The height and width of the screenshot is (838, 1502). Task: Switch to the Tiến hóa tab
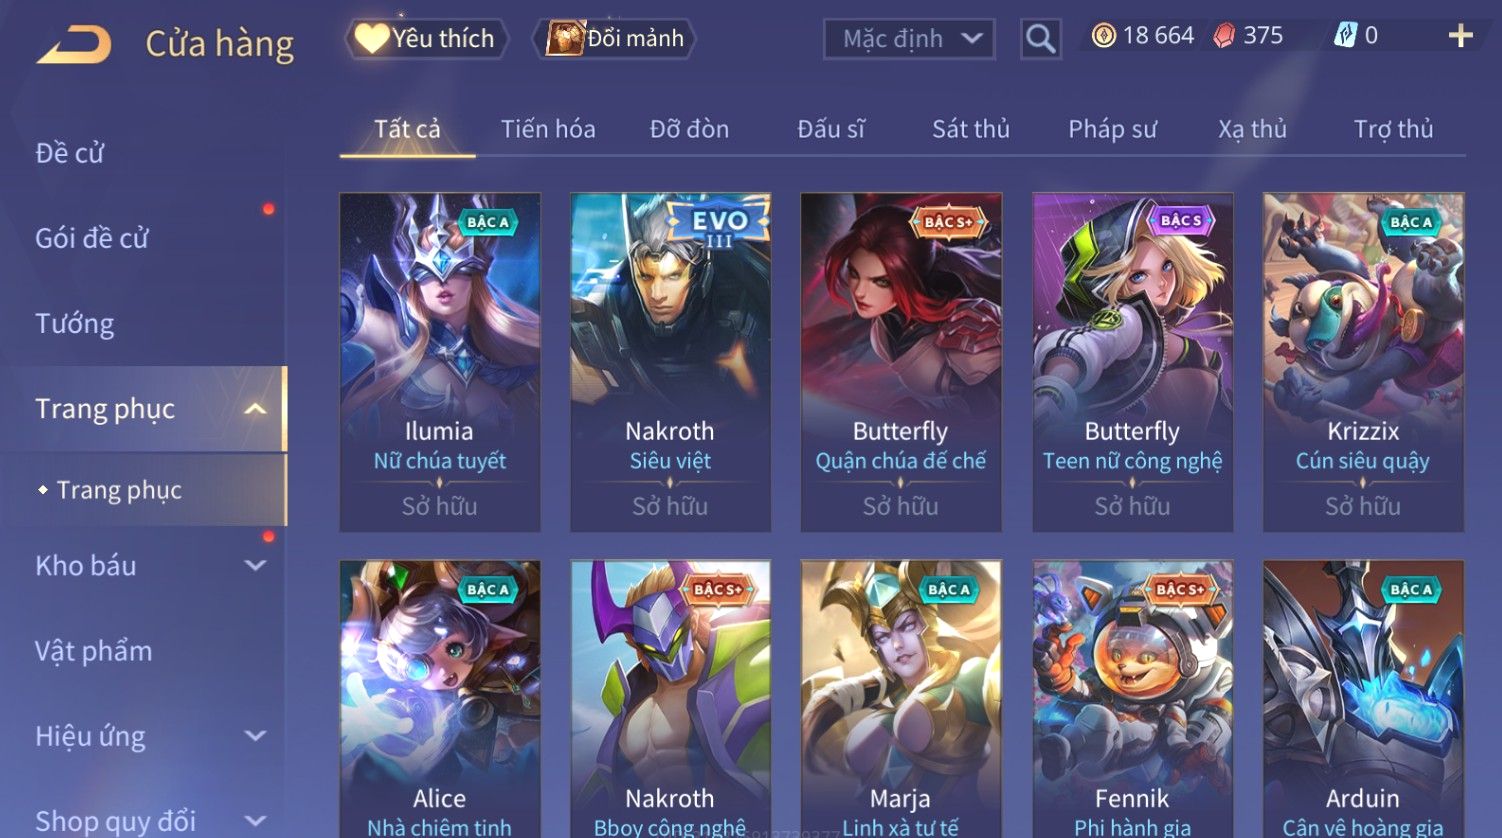coord(548,129)
